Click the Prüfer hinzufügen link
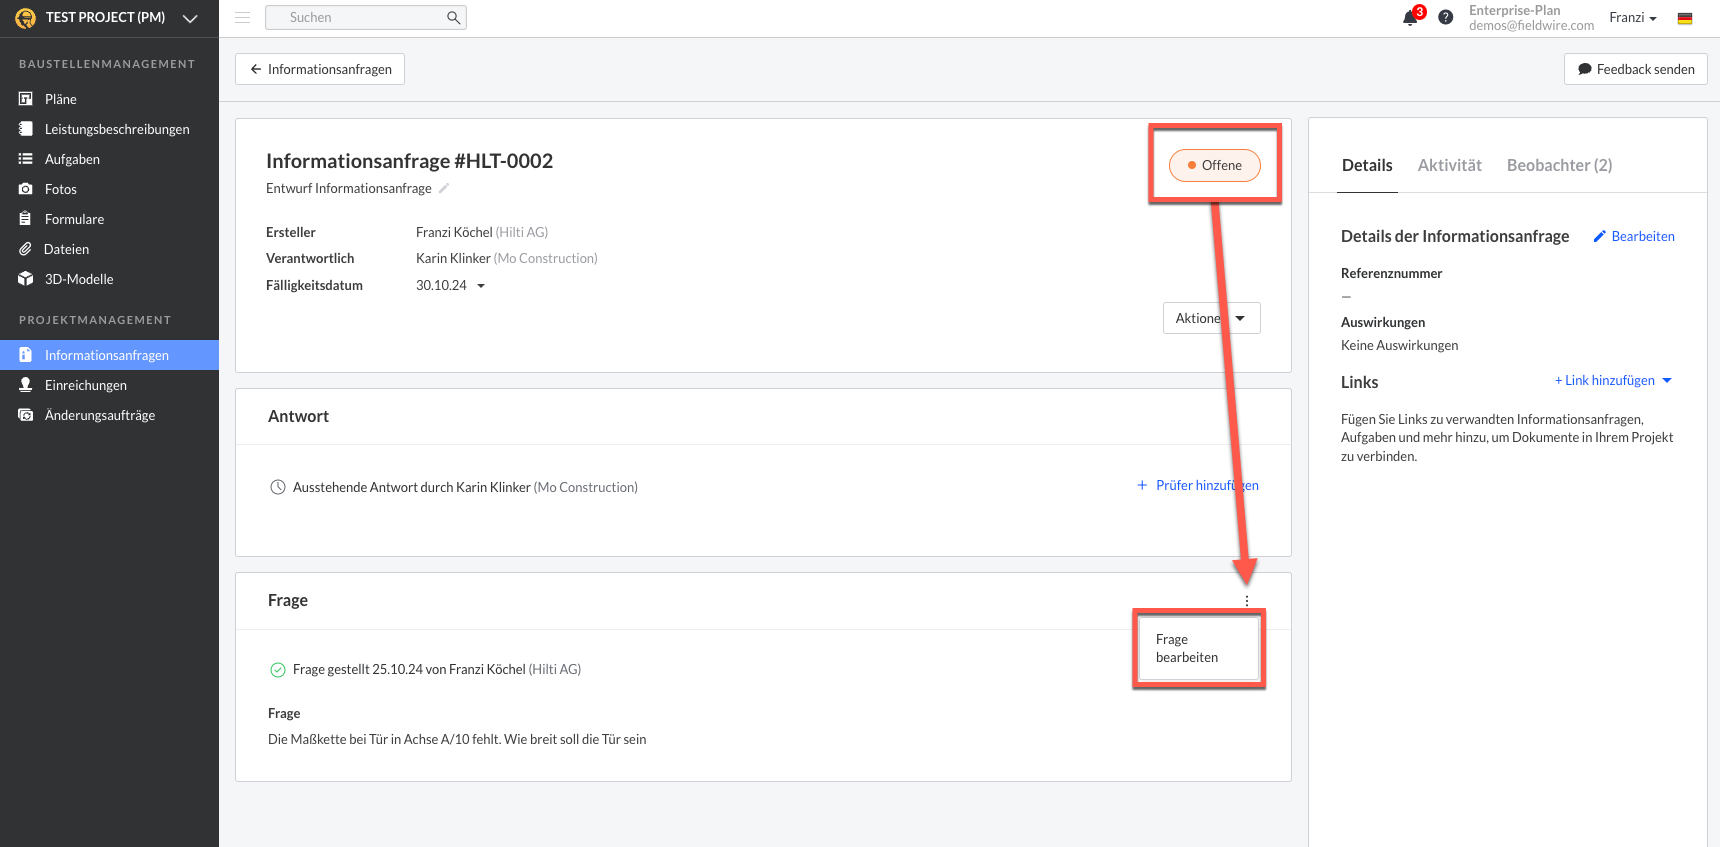The height and width of the screenshot is (847, 1720). 1197,485
